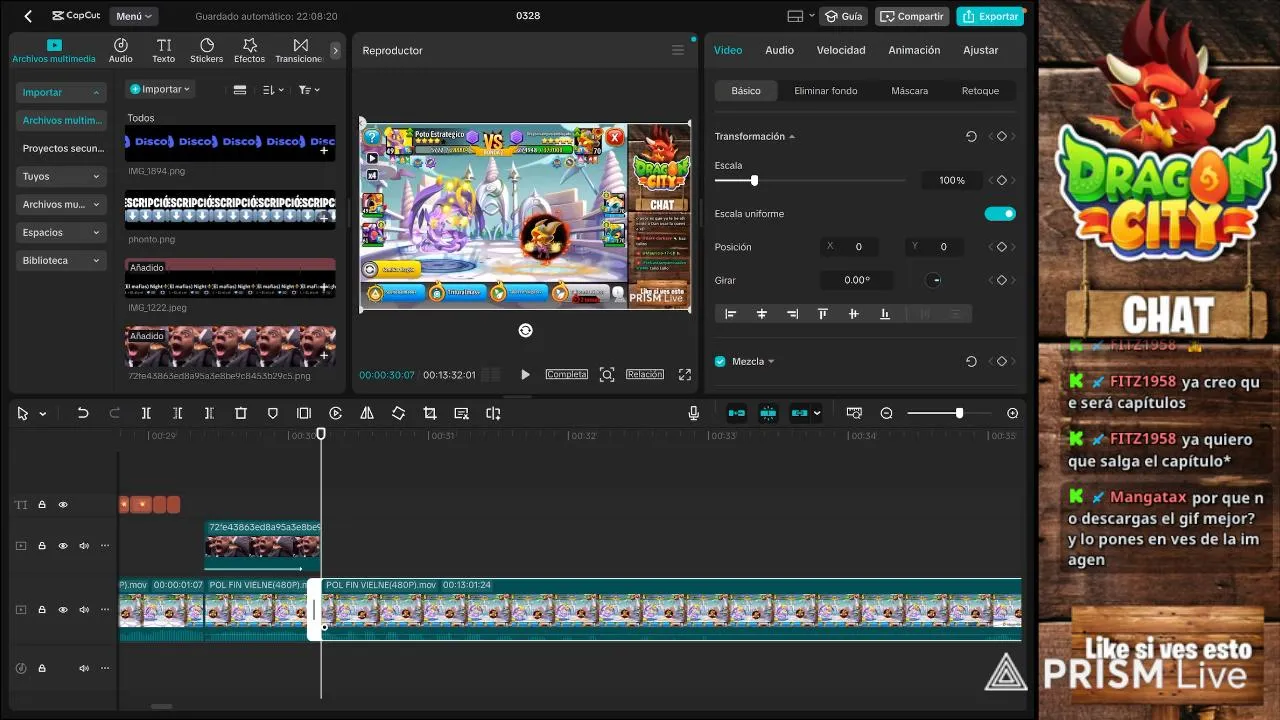Screen dimensions: 1280x720
Task: Click the Crop tool icon in toolbar
Action: (430, 413)
